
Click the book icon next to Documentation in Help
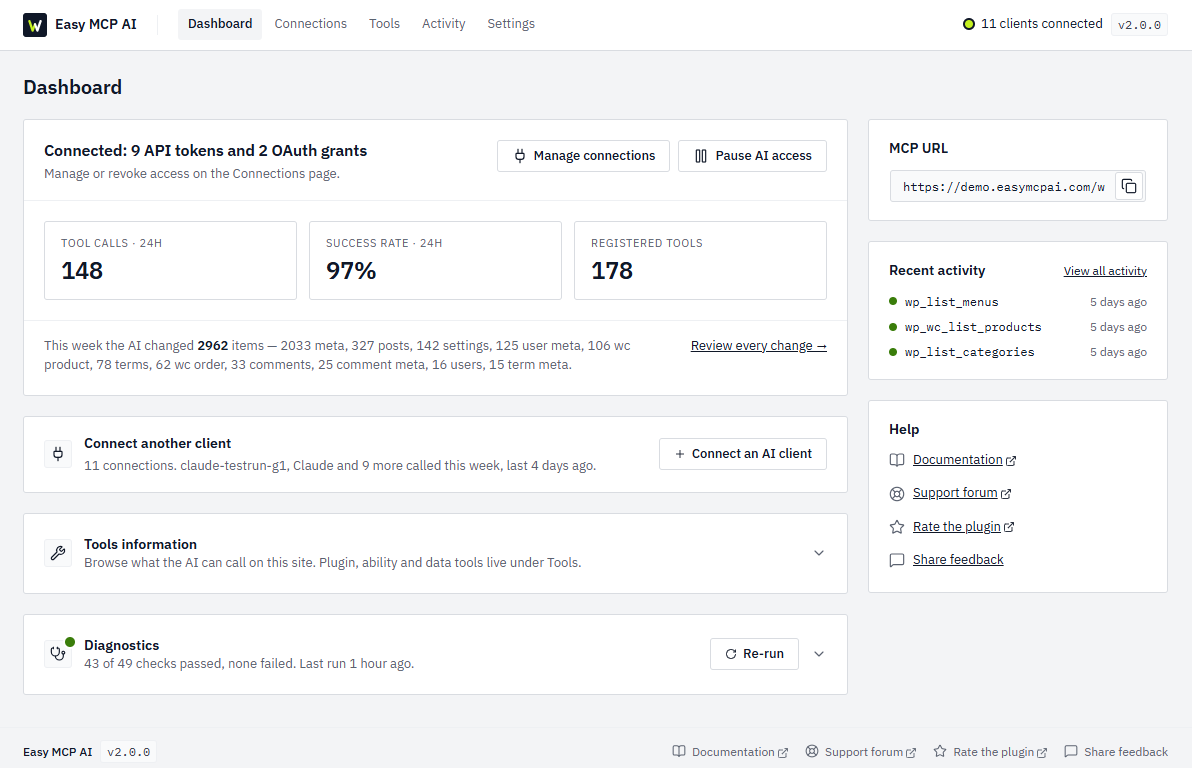(x=897, y=460)
